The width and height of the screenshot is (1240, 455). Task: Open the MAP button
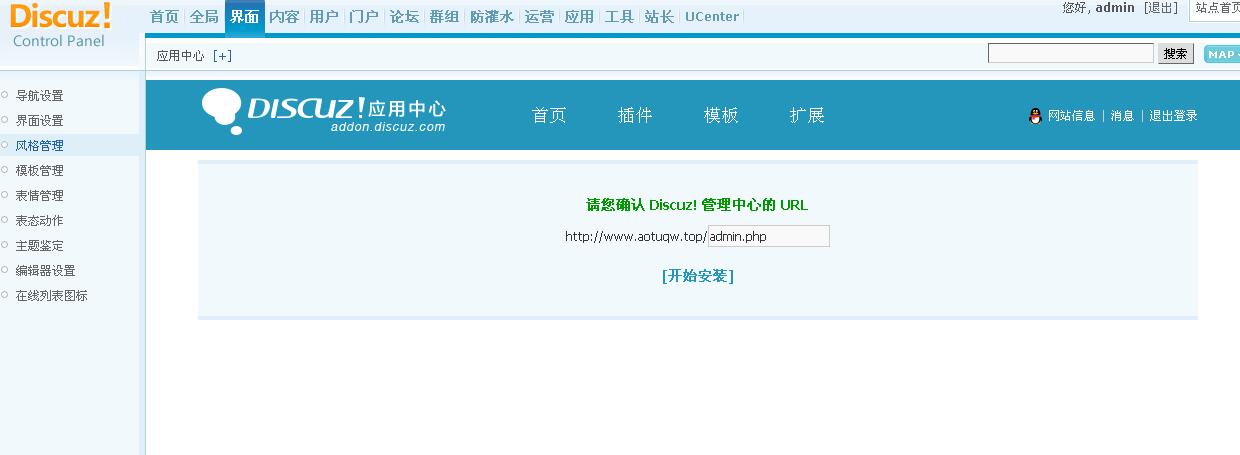[x=1222, y=54]
